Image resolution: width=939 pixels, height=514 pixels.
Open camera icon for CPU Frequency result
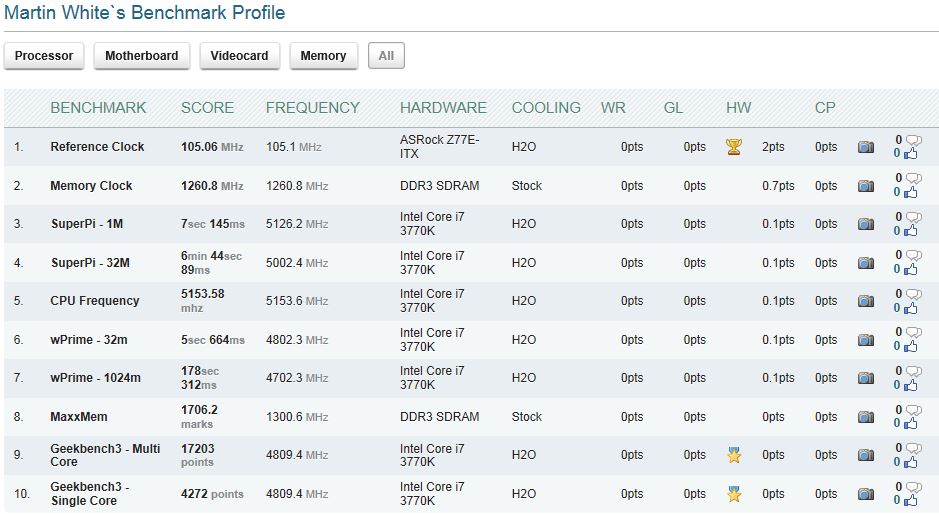[x=866, y=301]
